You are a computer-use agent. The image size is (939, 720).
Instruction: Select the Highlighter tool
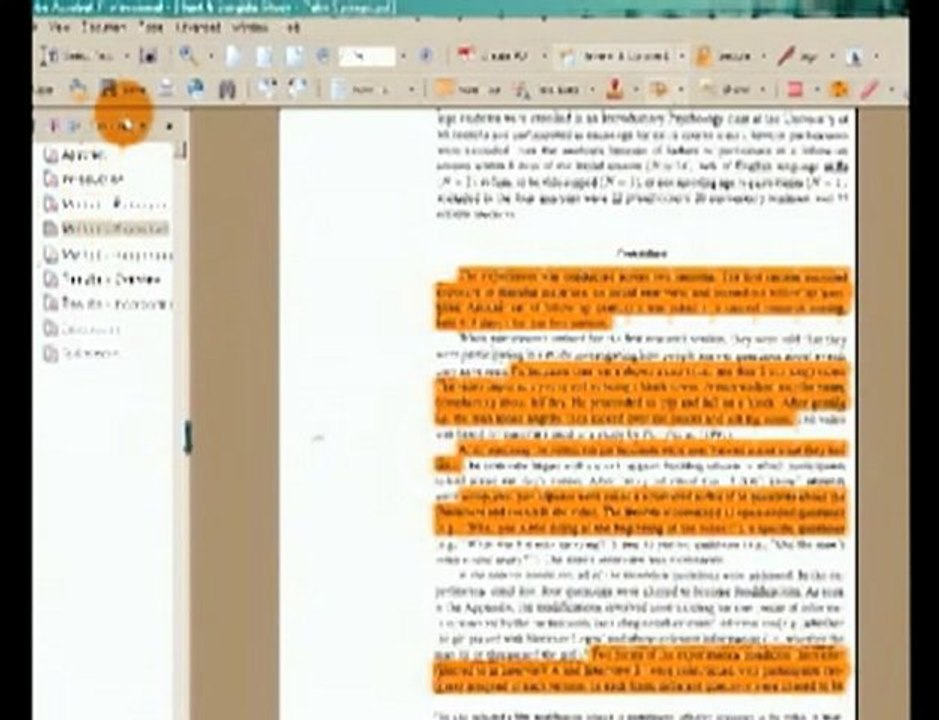pos(659,89)
